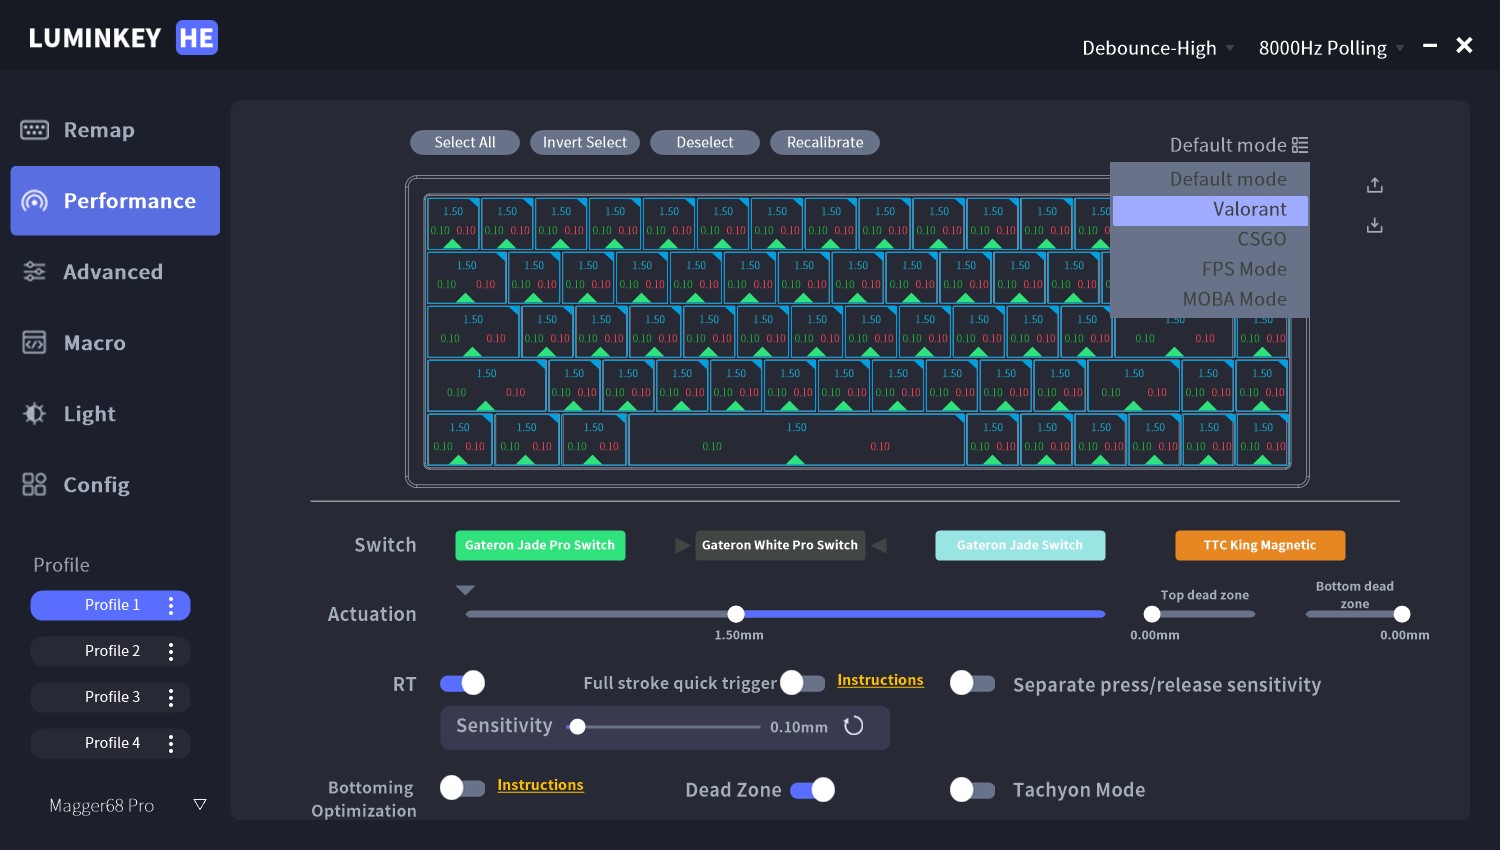Select CSGO from the mode list
This screenshot has width=1500, height=850.
[1210, 239]
